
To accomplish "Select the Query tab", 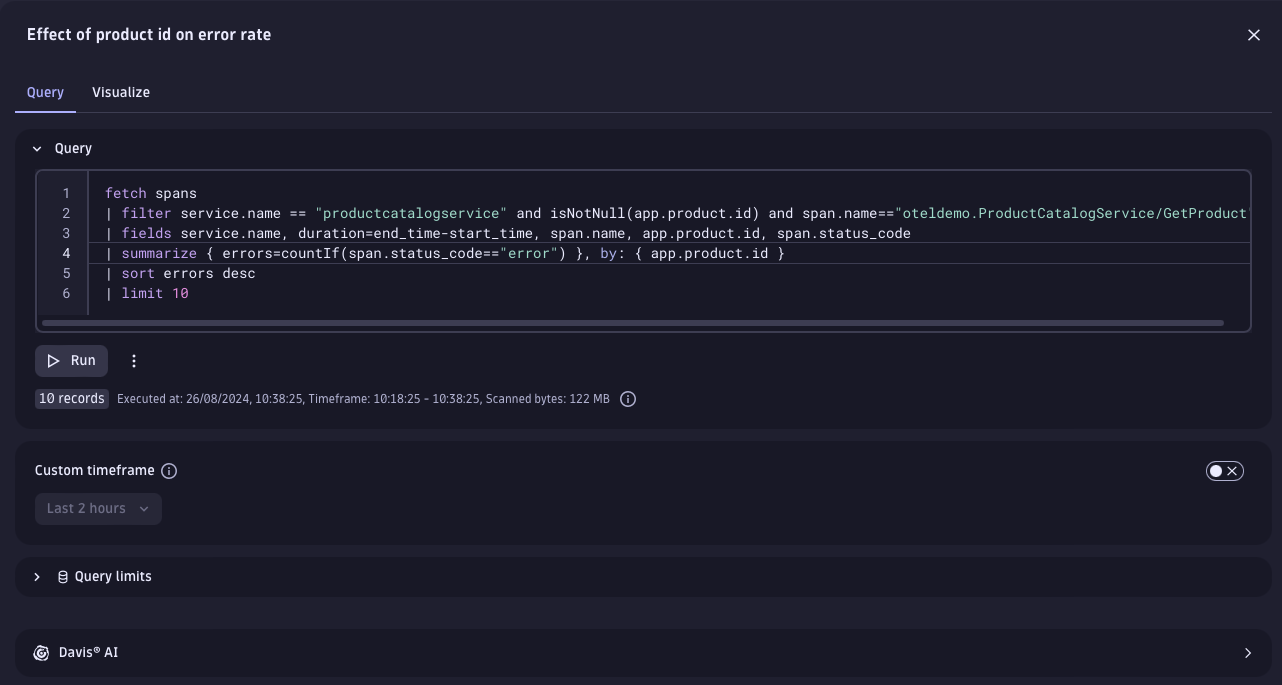I will [44, 92].
